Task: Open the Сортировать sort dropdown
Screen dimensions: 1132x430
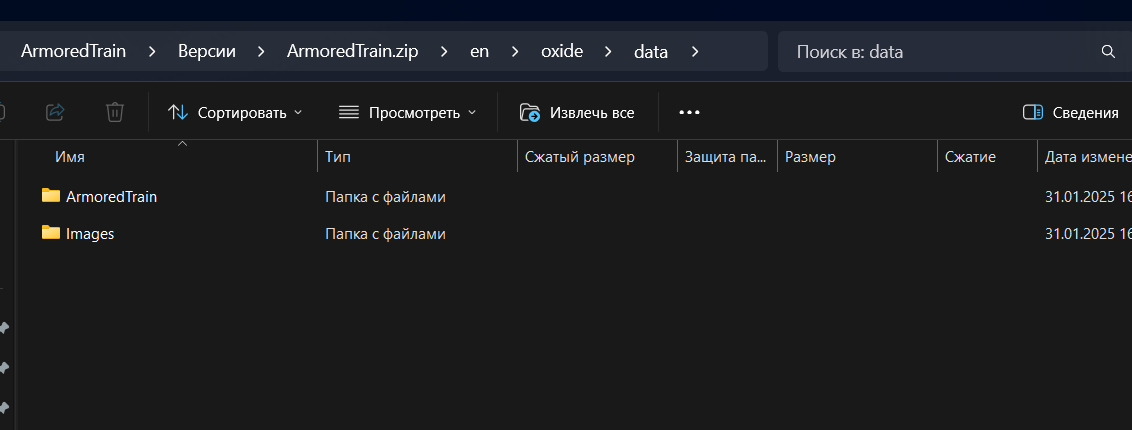Action: (x=235, y=112)
